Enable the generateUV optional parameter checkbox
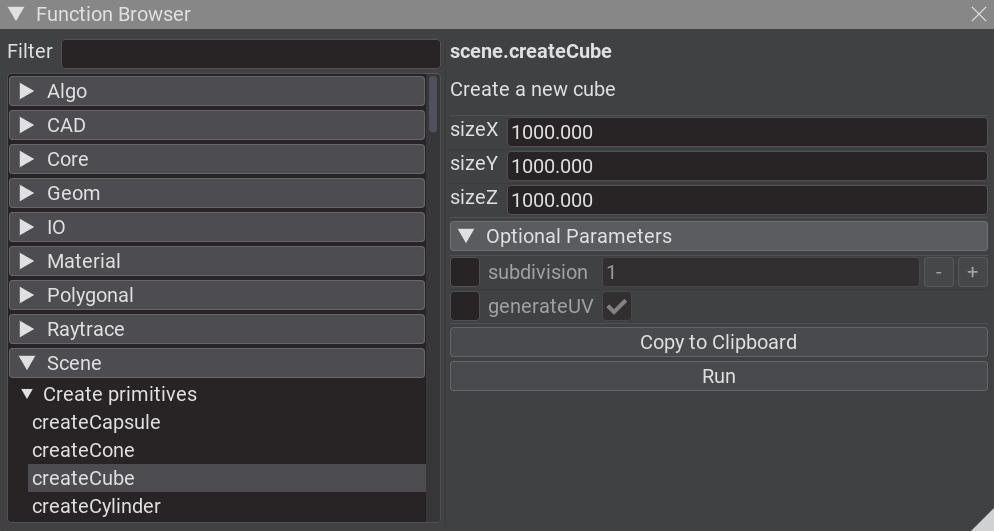This screenshot has height=531, width=994. coord(465,306)
